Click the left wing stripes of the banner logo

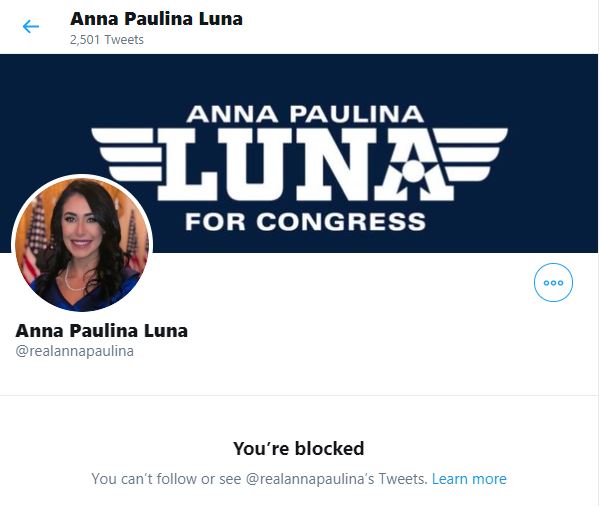tap(127, 154)
